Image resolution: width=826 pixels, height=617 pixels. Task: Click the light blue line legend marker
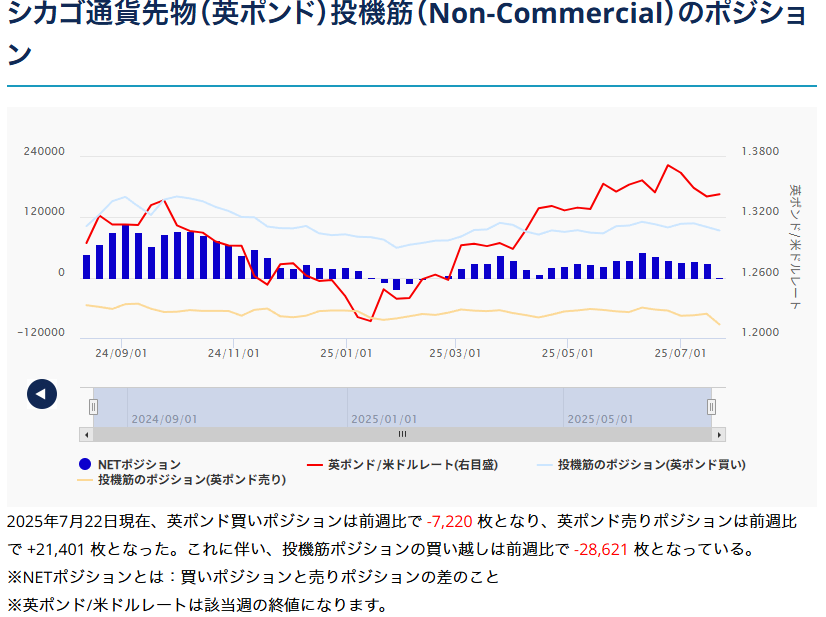click(x=544, y=464)
